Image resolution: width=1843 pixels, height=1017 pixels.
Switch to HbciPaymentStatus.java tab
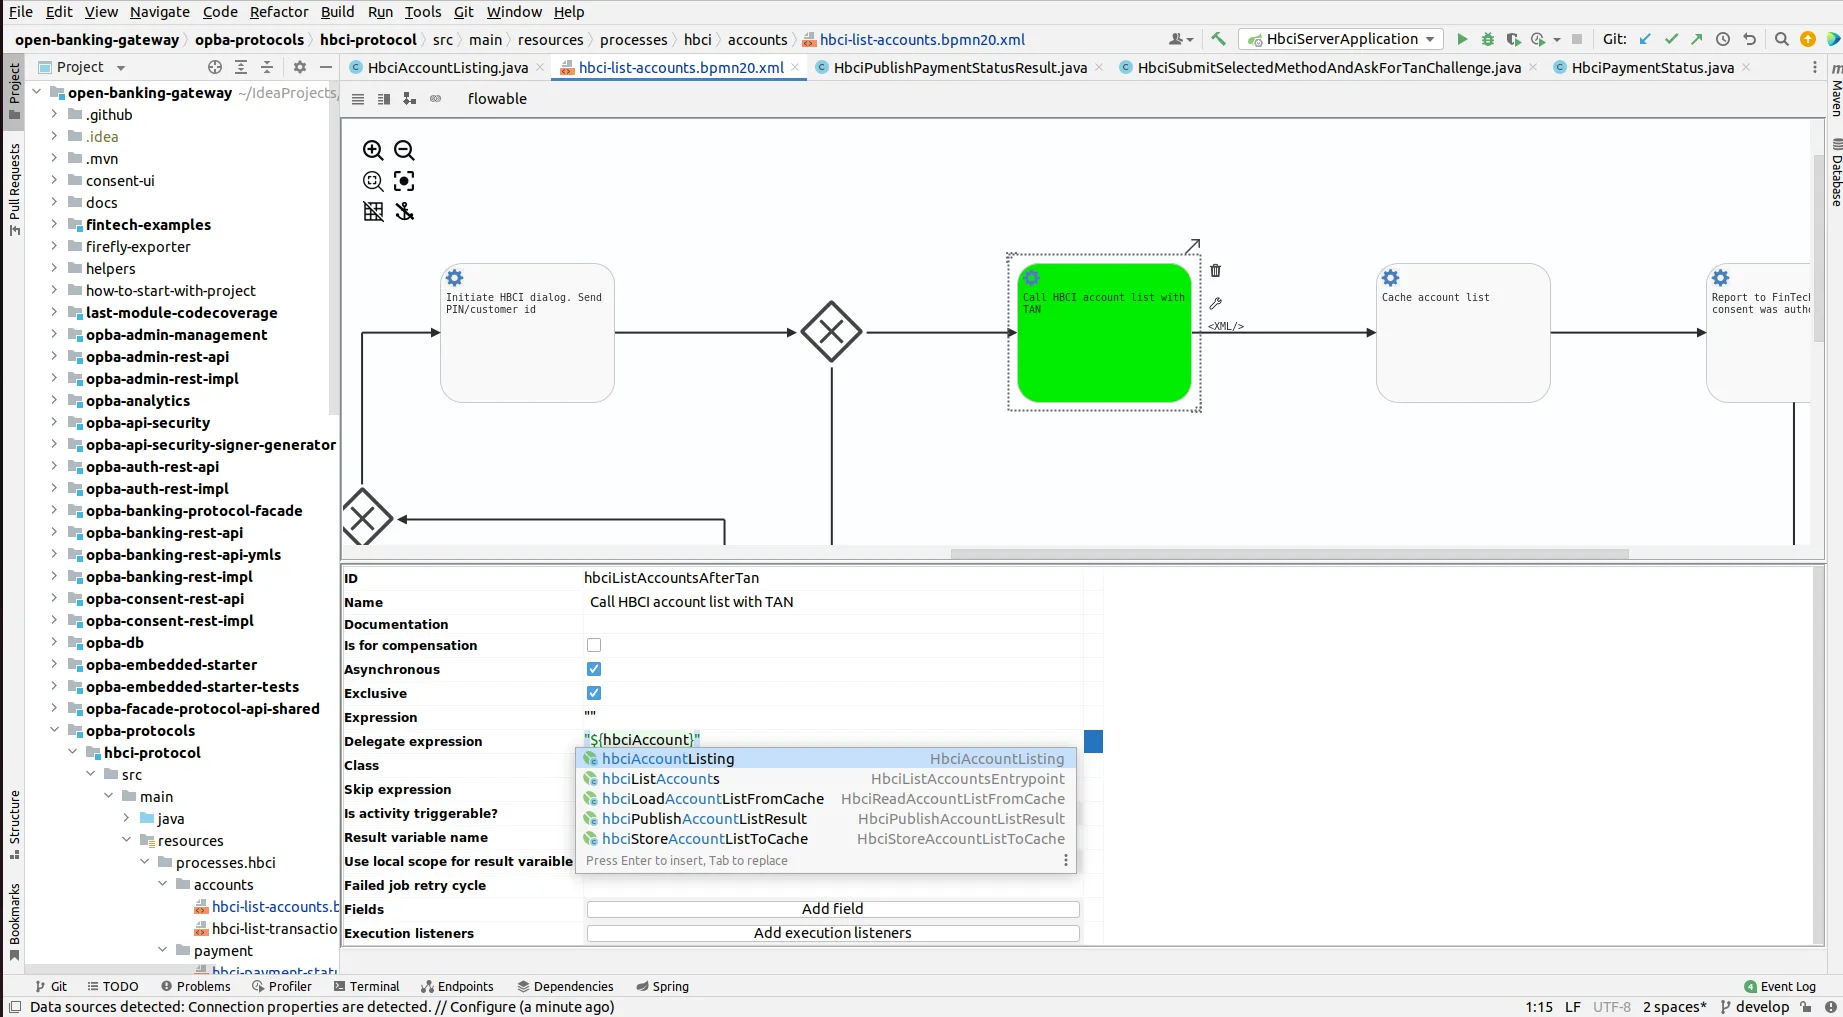(x=1652, y=67)
